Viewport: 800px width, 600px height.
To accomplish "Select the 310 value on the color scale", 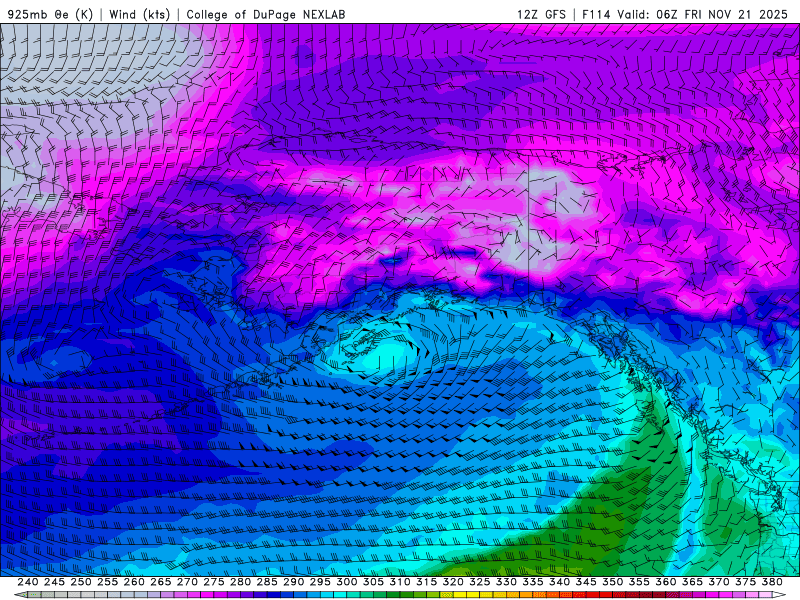I will [399, 582].
